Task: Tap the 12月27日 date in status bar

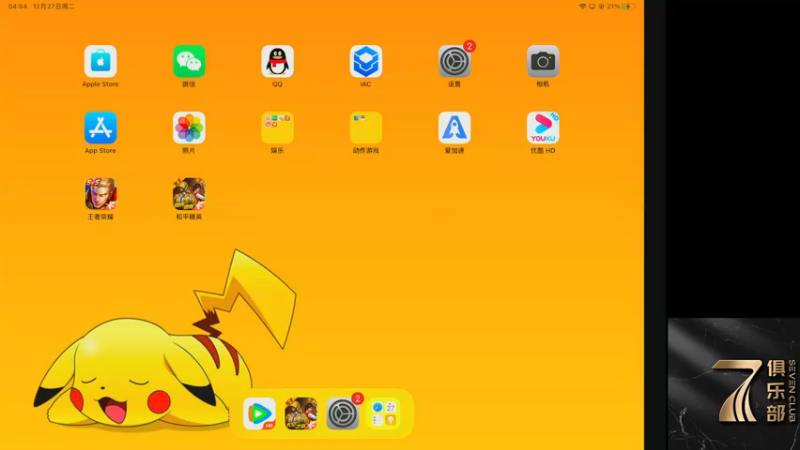Action: 54,7
